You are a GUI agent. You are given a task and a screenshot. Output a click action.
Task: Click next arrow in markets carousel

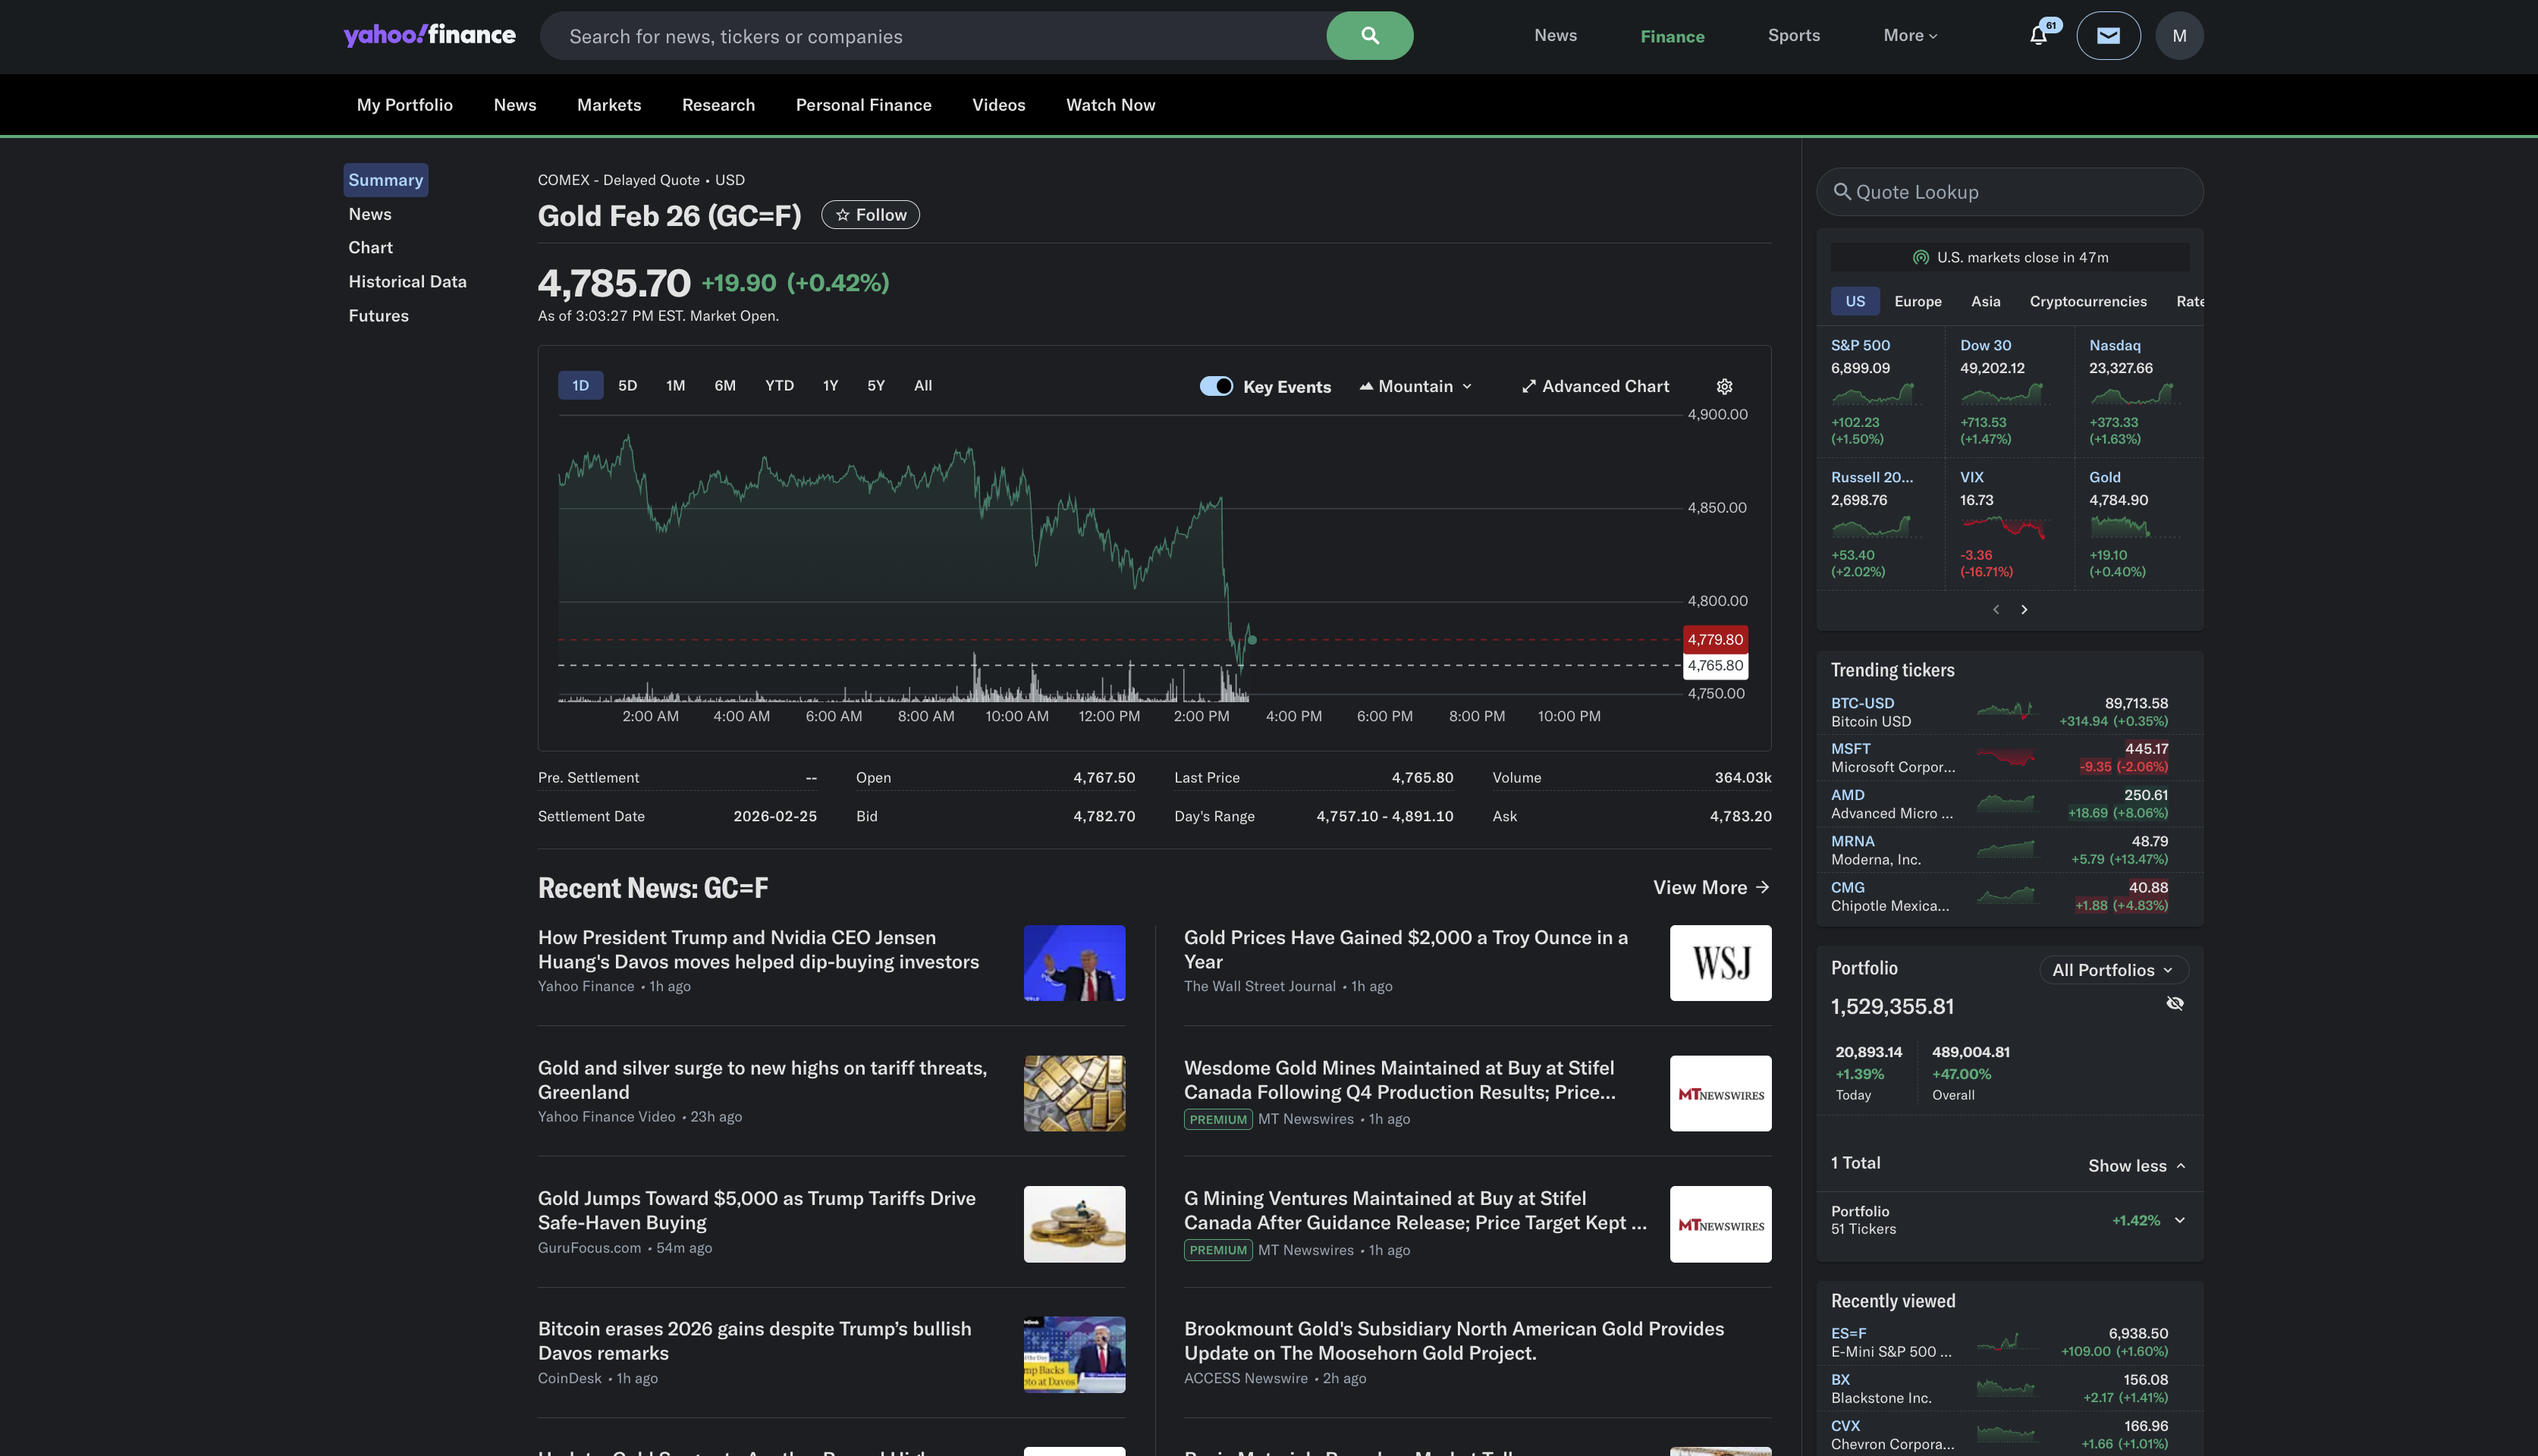click(x=2024, y=609)
